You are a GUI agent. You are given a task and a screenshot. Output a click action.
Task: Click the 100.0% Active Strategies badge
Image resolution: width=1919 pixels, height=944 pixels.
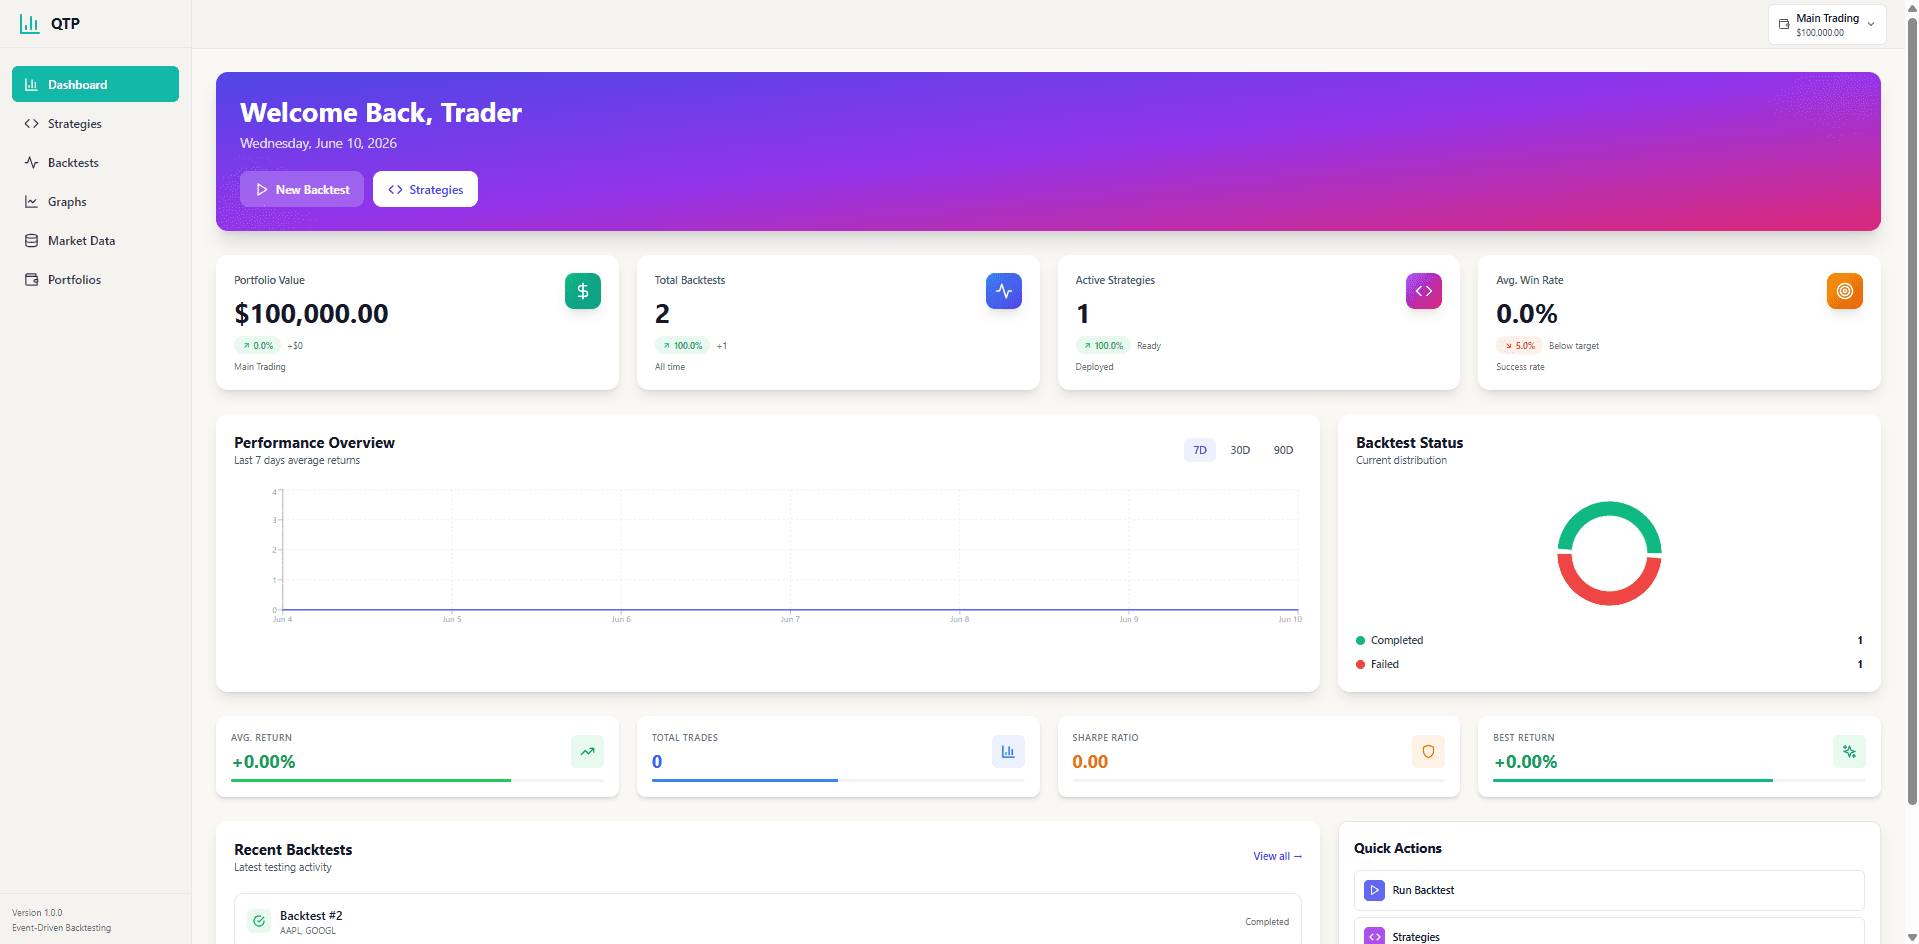1103,345
